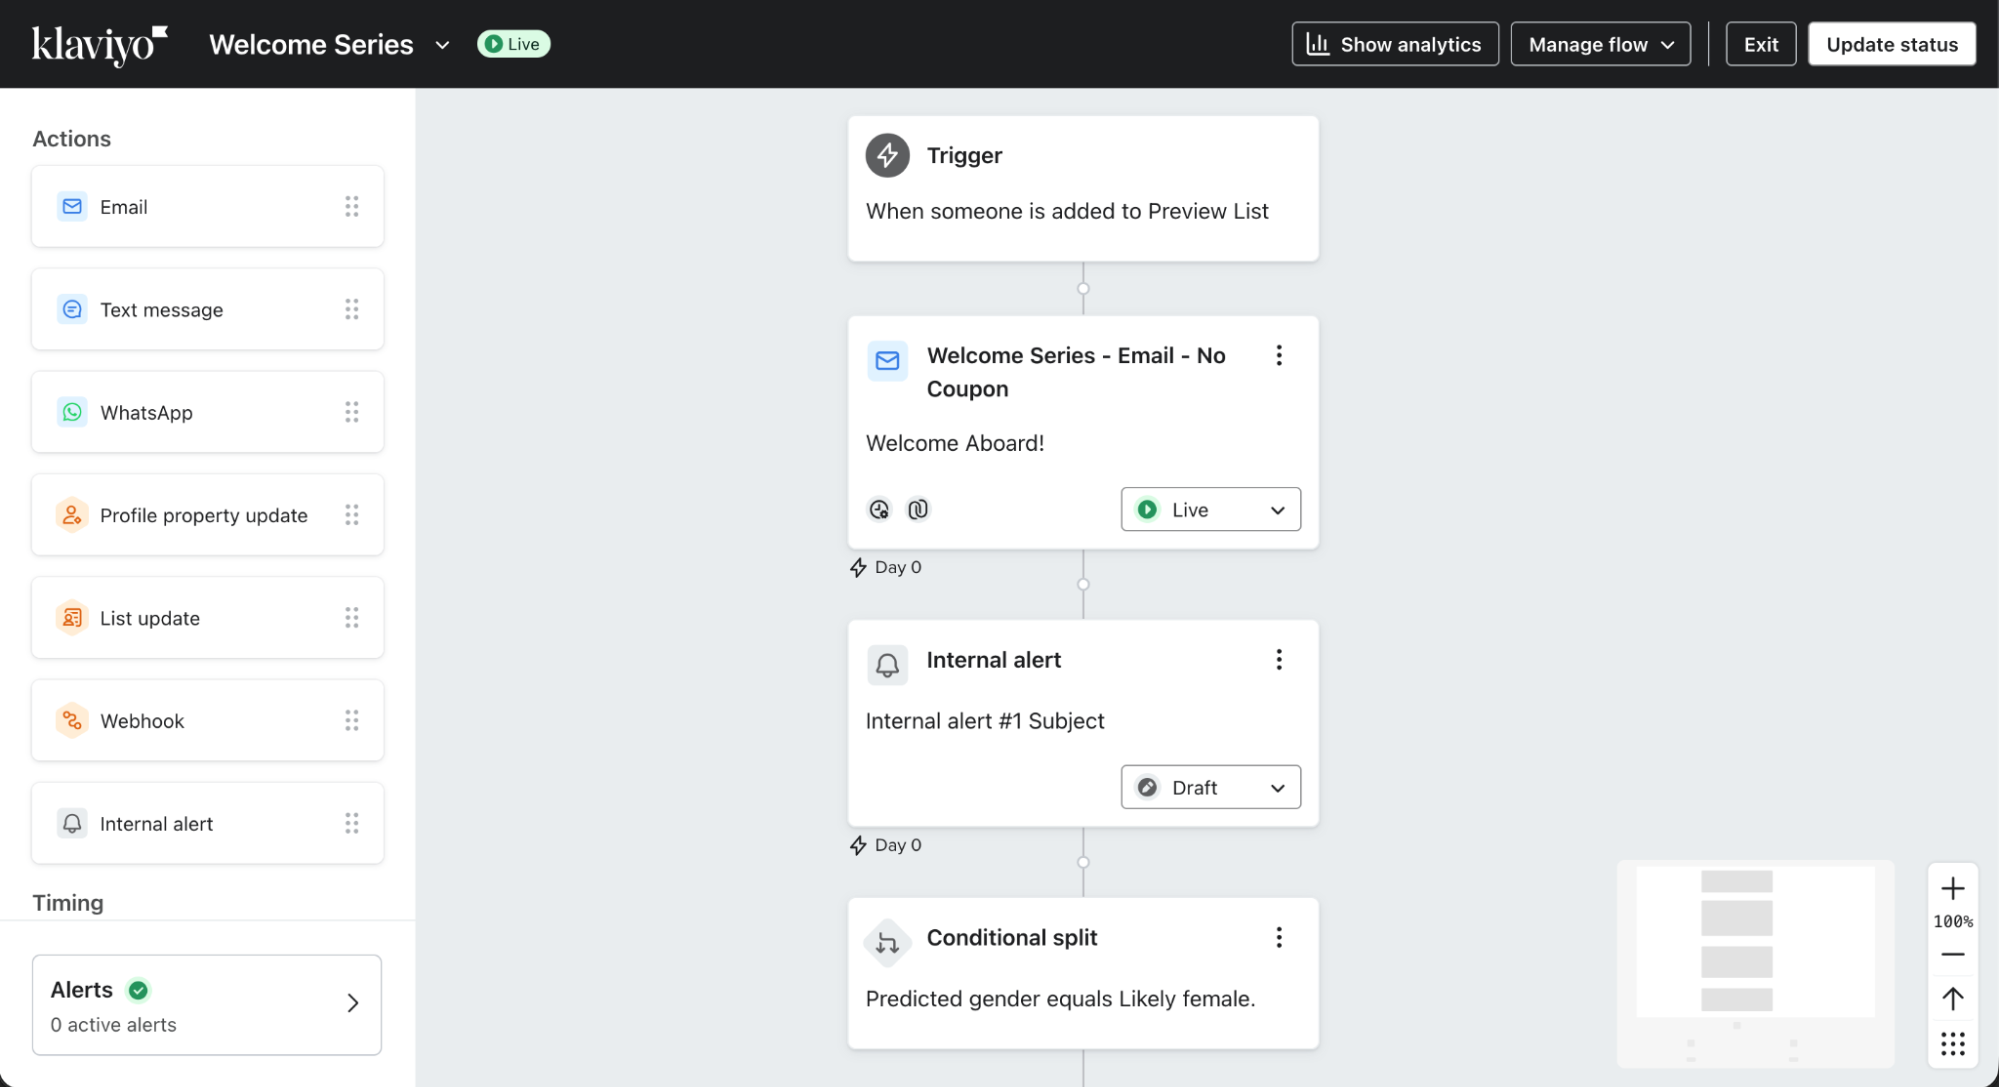Open the Conditional split three-dot menu

pos(1278,937)
